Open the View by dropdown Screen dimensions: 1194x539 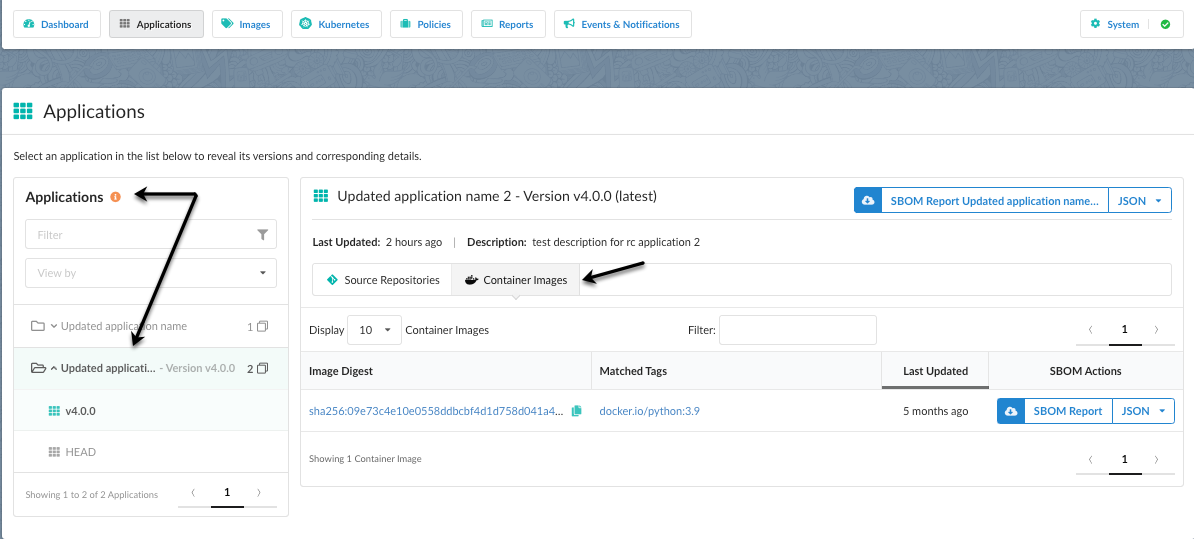(151, 273)
